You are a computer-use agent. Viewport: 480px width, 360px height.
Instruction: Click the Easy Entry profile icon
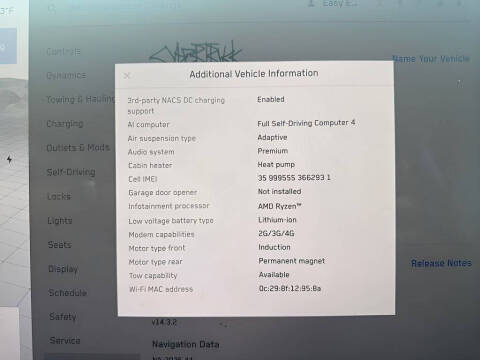tap(311, 3)
